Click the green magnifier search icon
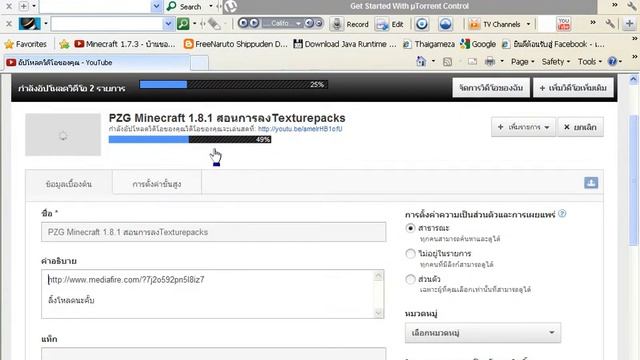640x360 pixels. pyautogui.click(x=183, y=24)
